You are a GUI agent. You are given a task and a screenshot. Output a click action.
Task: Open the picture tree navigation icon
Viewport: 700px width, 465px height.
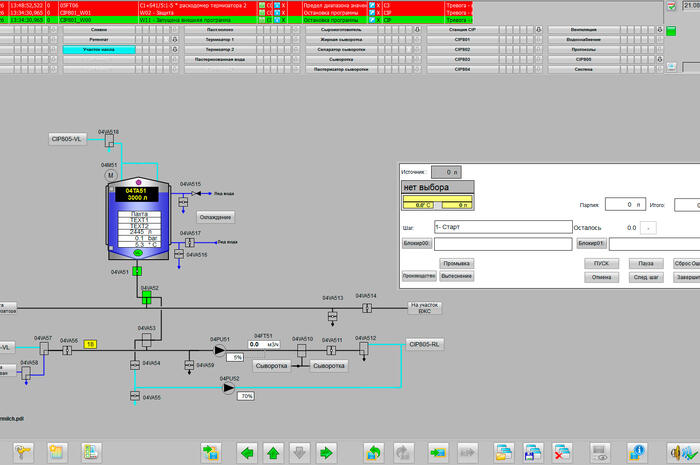pyautogui.click(x=92, y=453)
